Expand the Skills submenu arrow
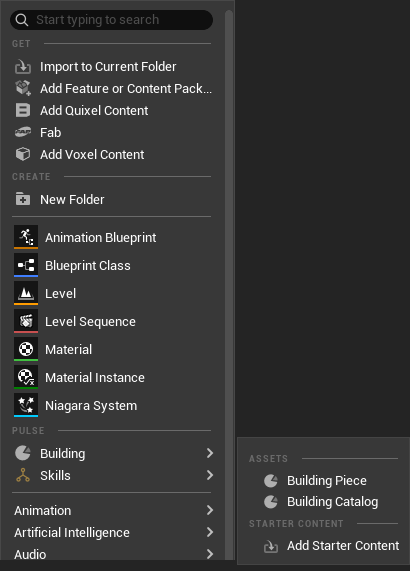410x571 pixels. pyautogui.click(x=209, y=475)
